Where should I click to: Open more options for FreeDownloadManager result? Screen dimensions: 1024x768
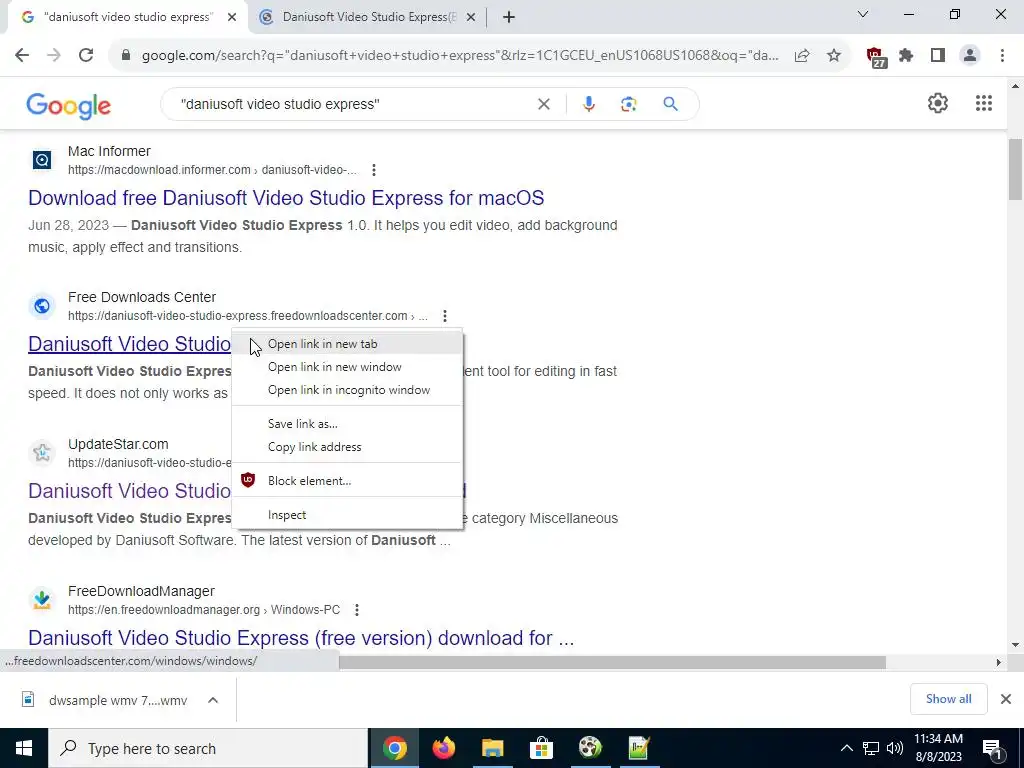357,610
